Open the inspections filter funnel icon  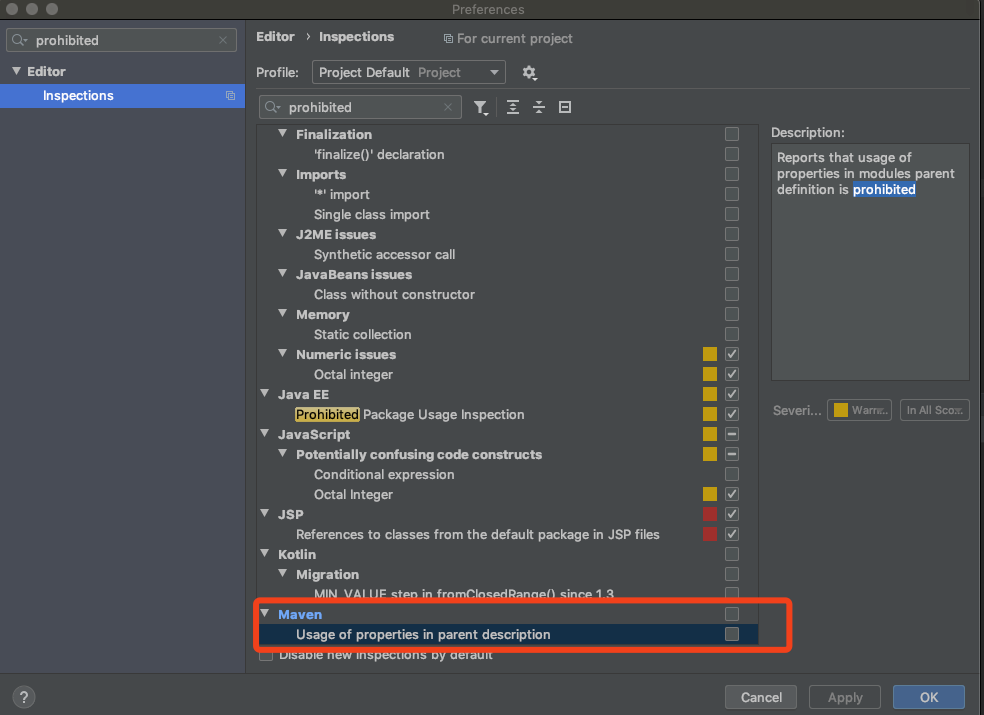tap(481, 107)
